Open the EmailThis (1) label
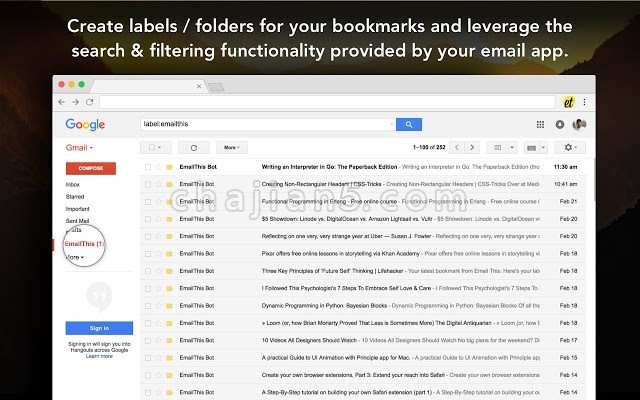640x400 pixels. (84, 244)
